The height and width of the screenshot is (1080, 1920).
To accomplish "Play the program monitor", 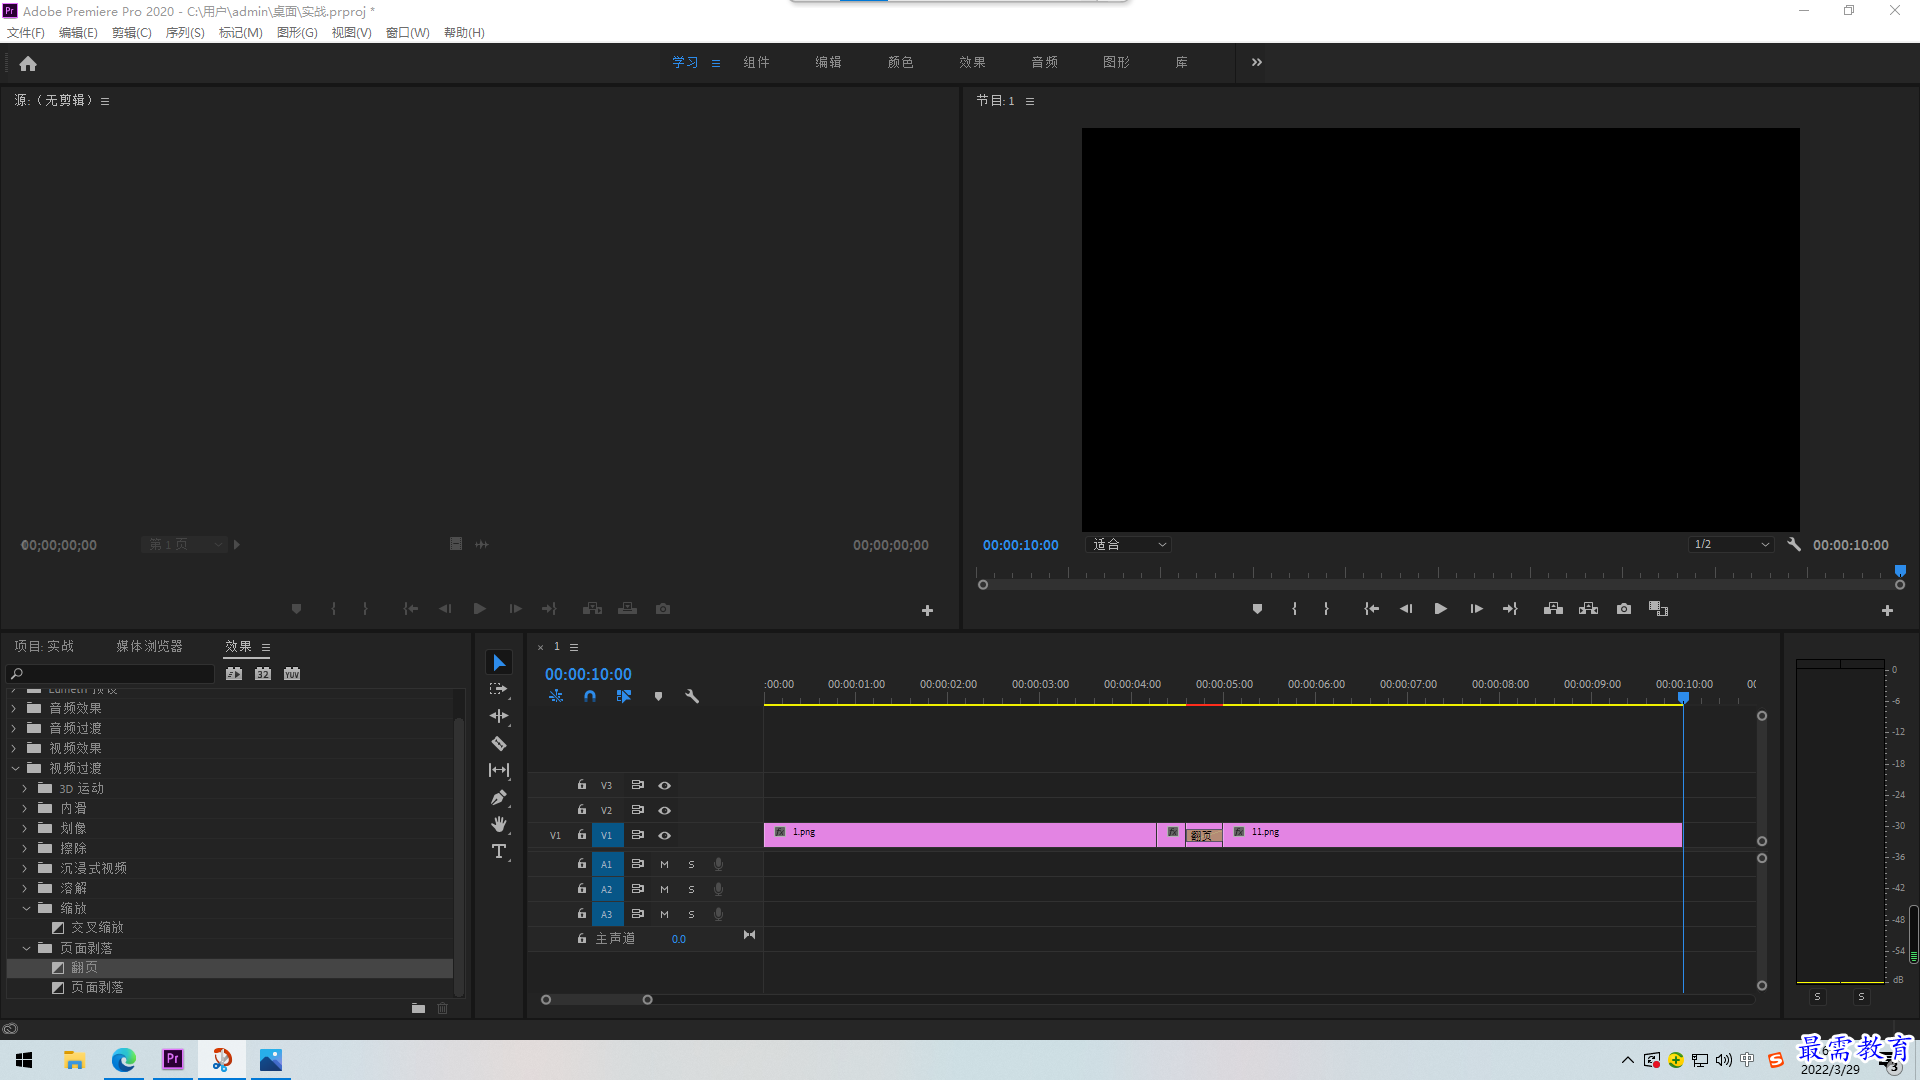I will [1440, 608].
